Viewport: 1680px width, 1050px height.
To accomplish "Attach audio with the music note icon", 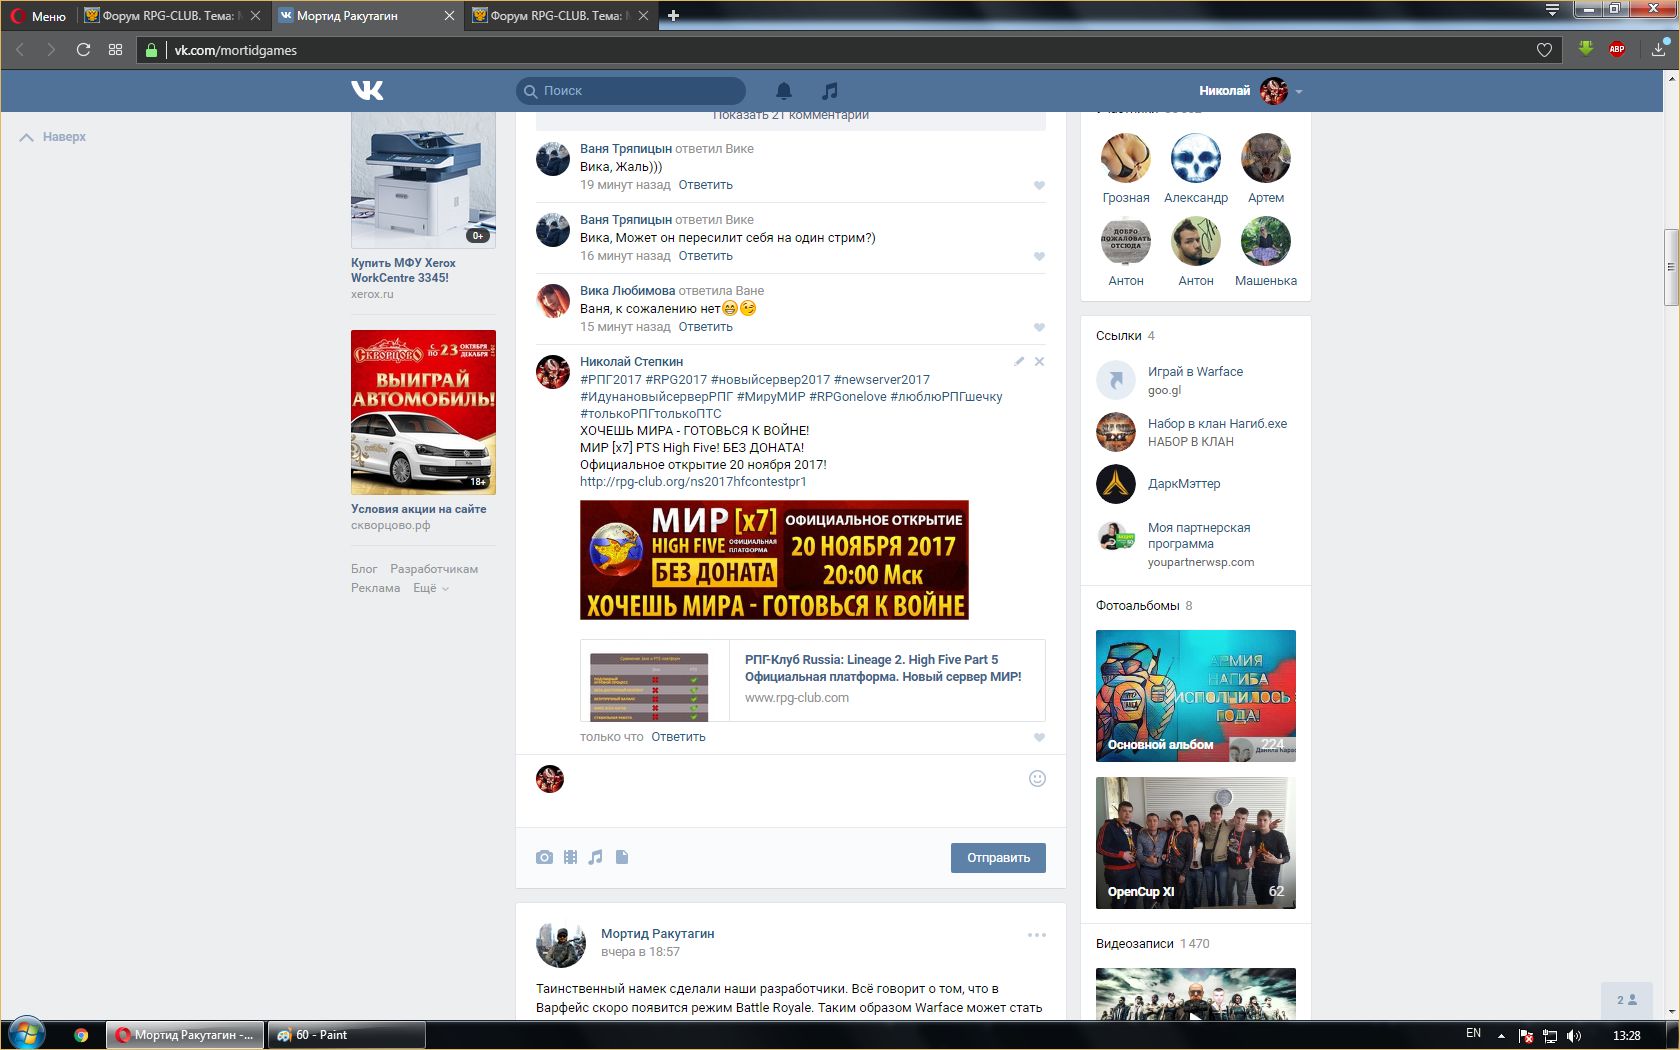I will [596, 857].
